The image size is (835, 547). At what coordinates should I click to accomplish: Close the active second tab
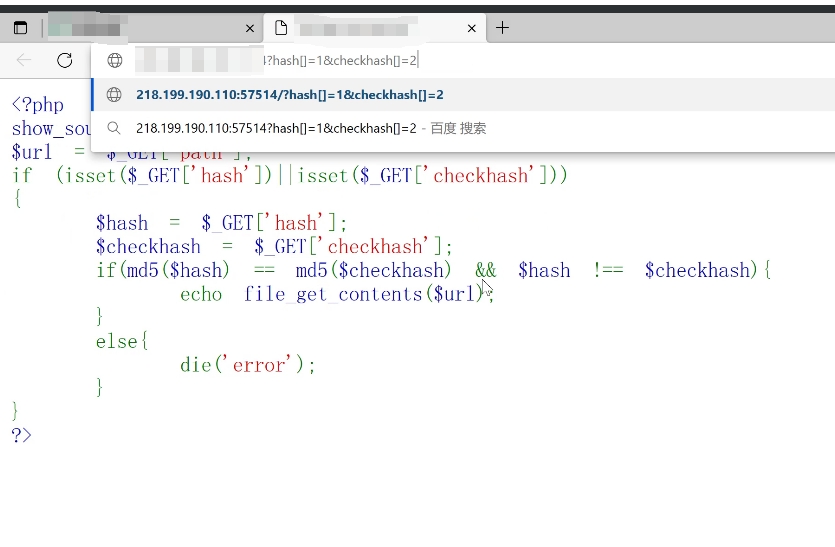pyautogui.click(x=471, y=29)
